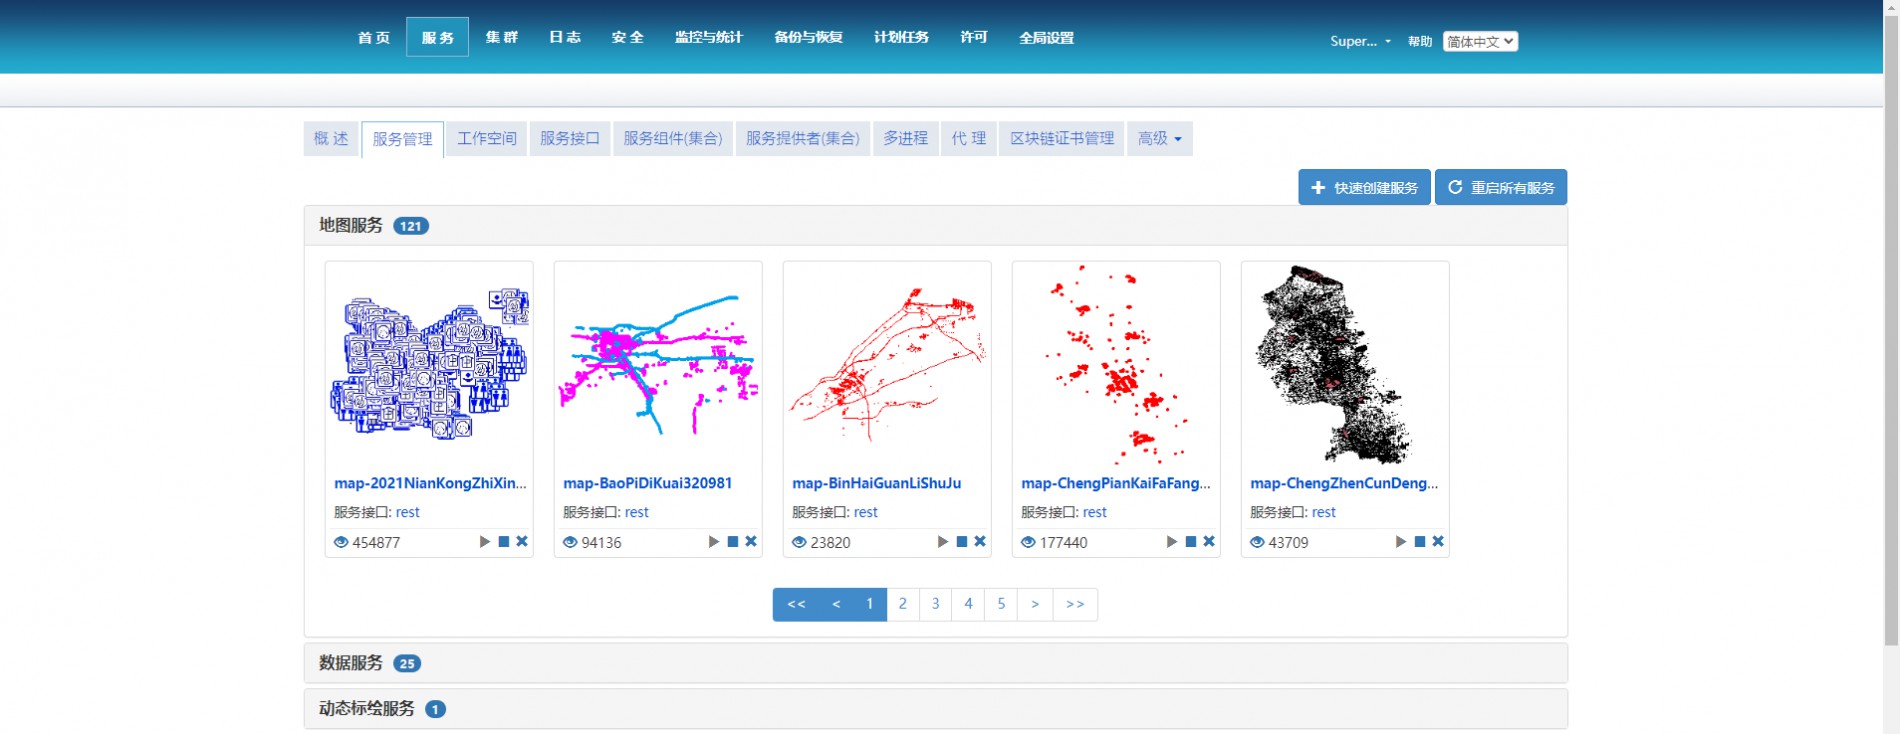Open the 计划任务 menu
Image resolution: width=1900 pixels, height=734 pixels.
902,37
